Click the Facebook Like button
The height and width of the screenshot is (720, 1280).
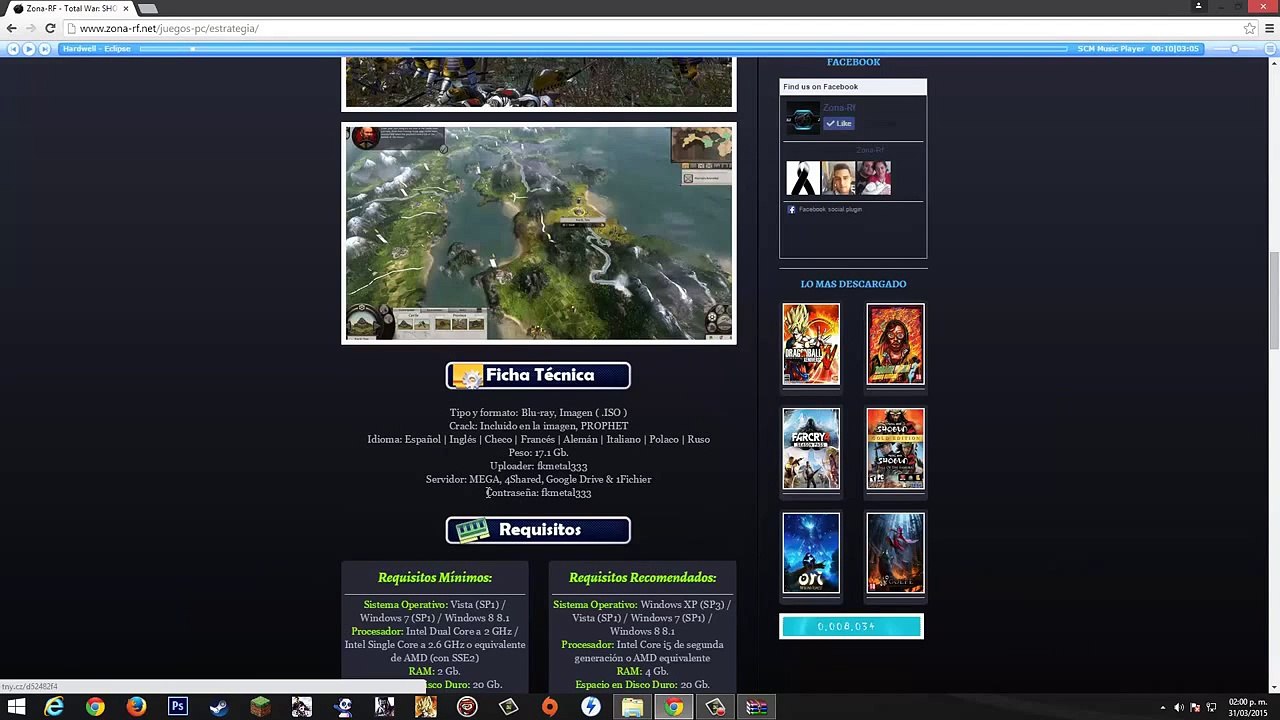tap(839, 123)
